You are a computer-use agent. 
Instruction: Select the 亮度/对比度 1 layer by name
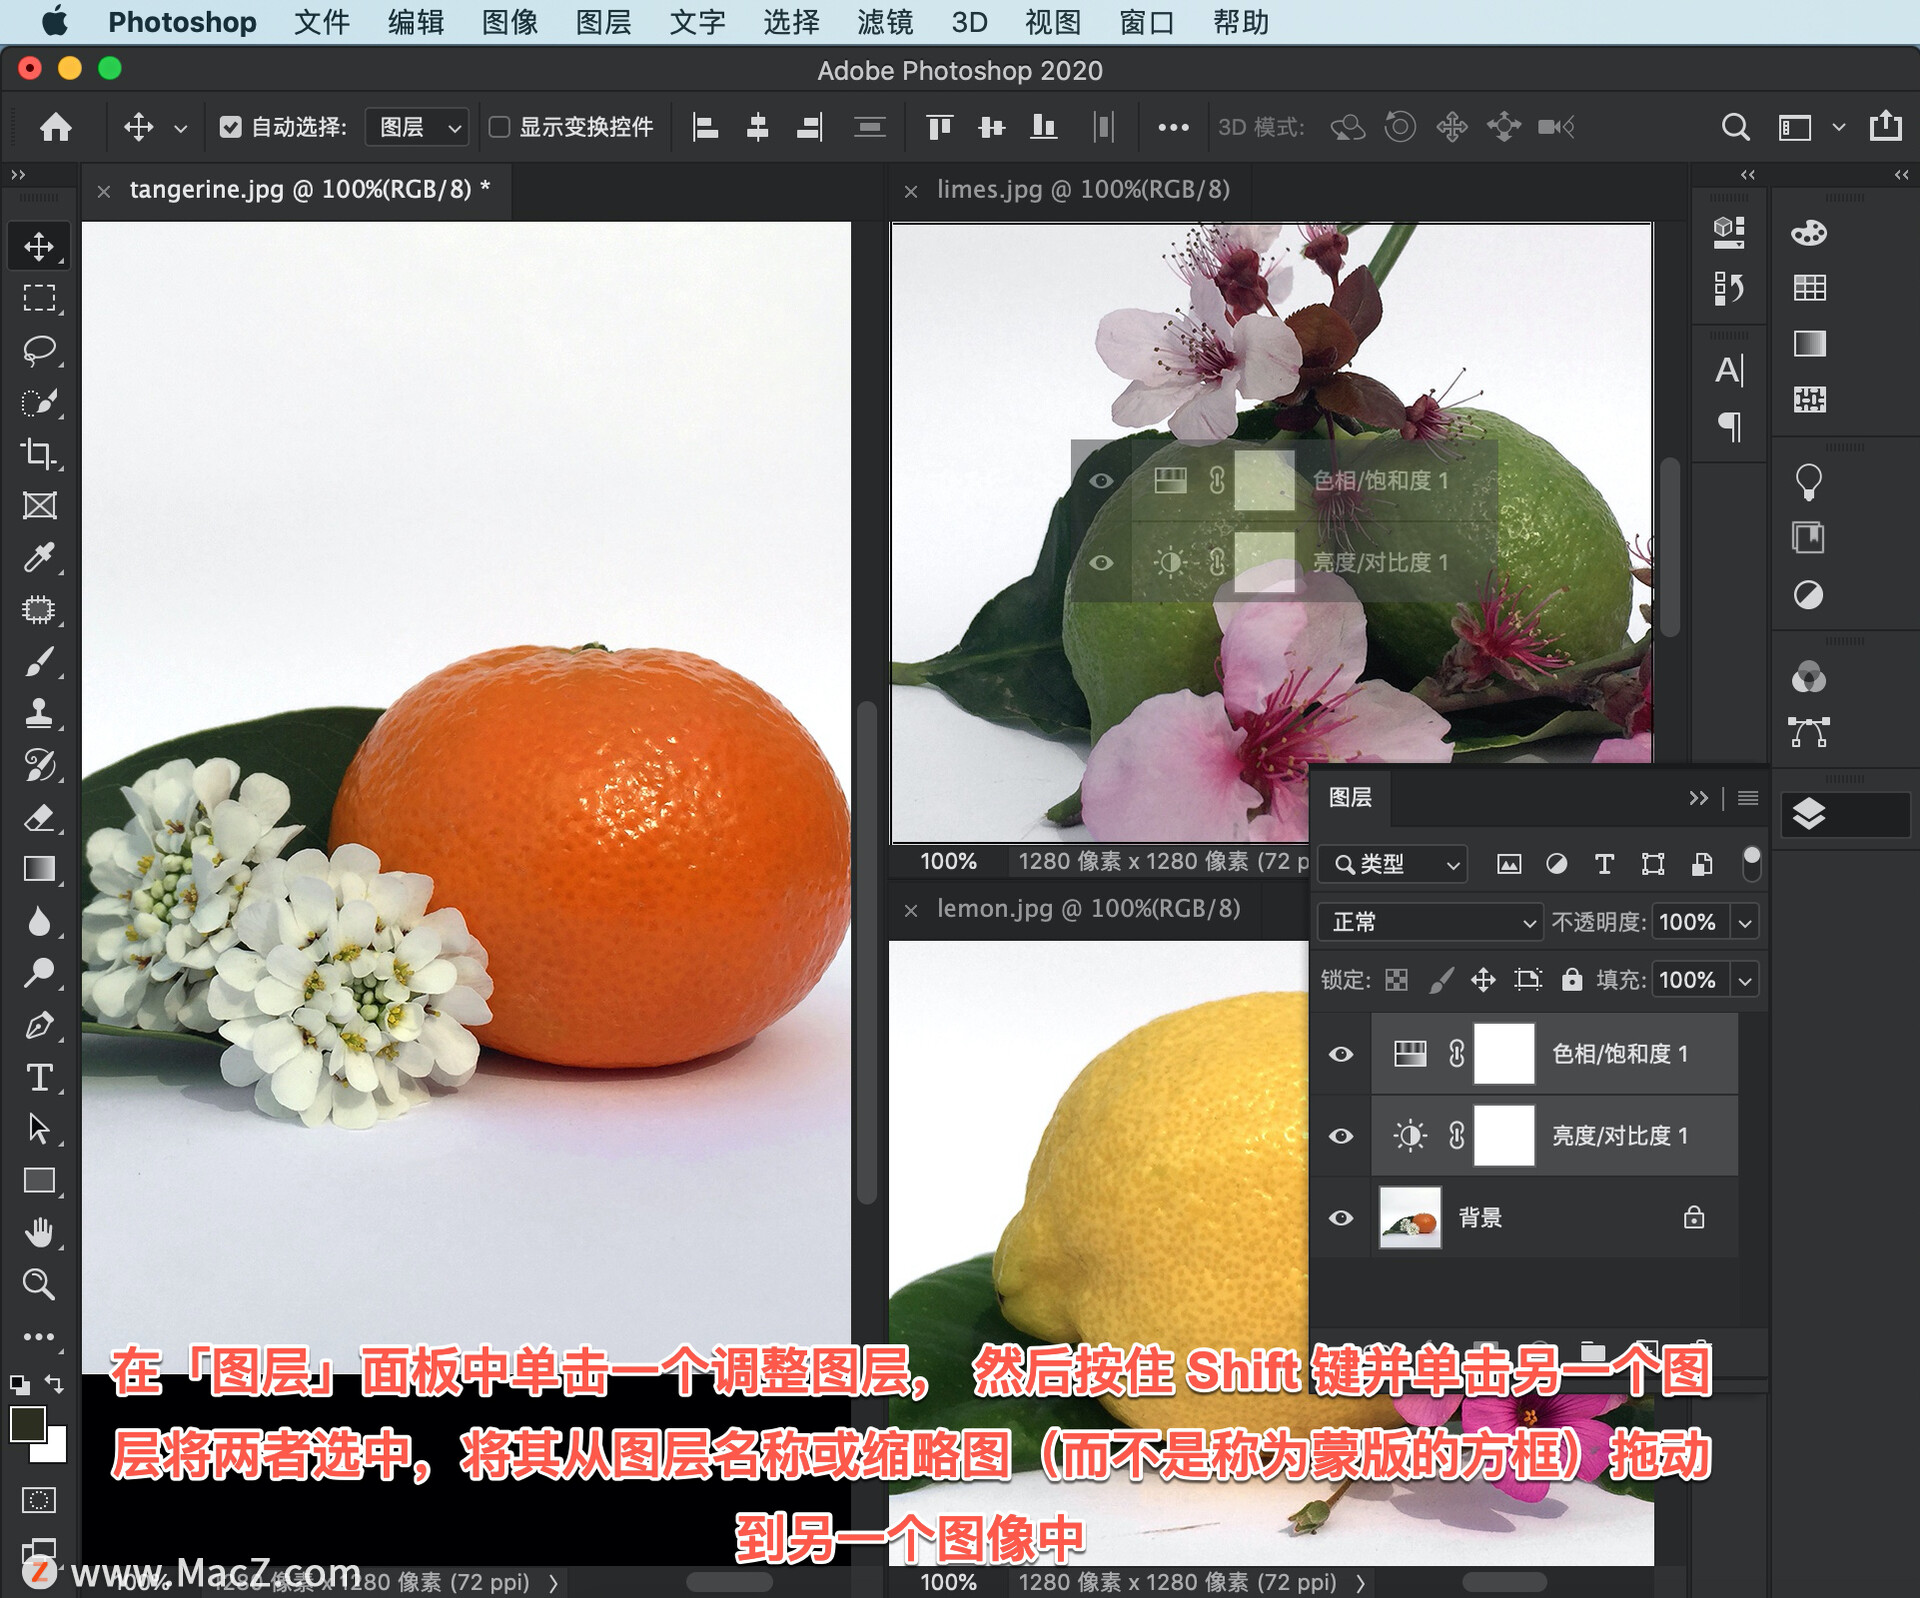coord(1619,1136)
